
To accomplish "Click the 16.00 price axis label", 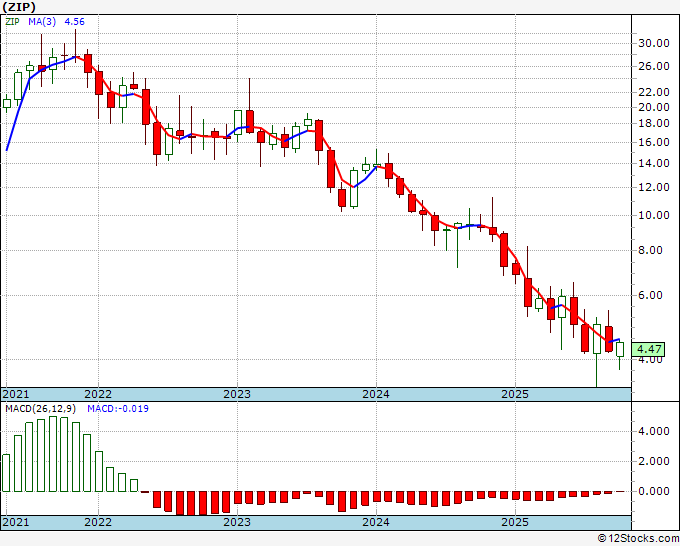I will pyautogui.click(x=654, y=142).
